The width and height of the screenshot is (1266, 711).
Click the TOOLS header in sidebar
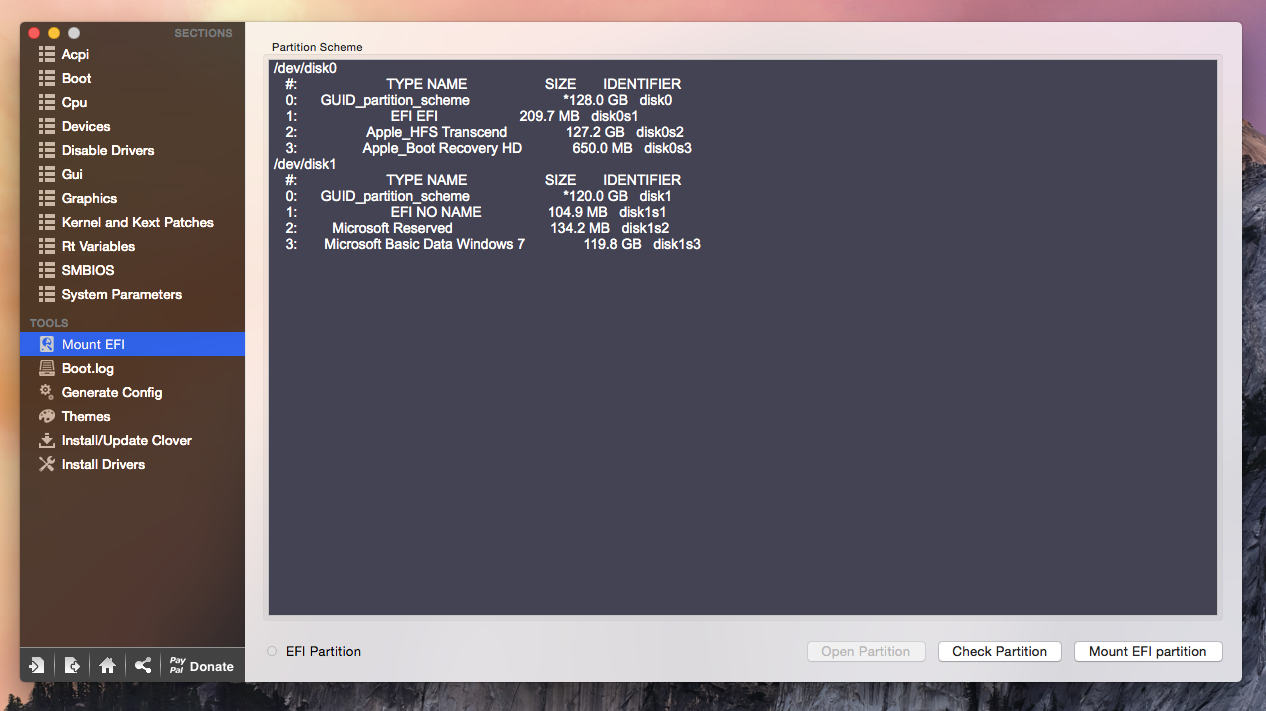[x=49, y=323]
